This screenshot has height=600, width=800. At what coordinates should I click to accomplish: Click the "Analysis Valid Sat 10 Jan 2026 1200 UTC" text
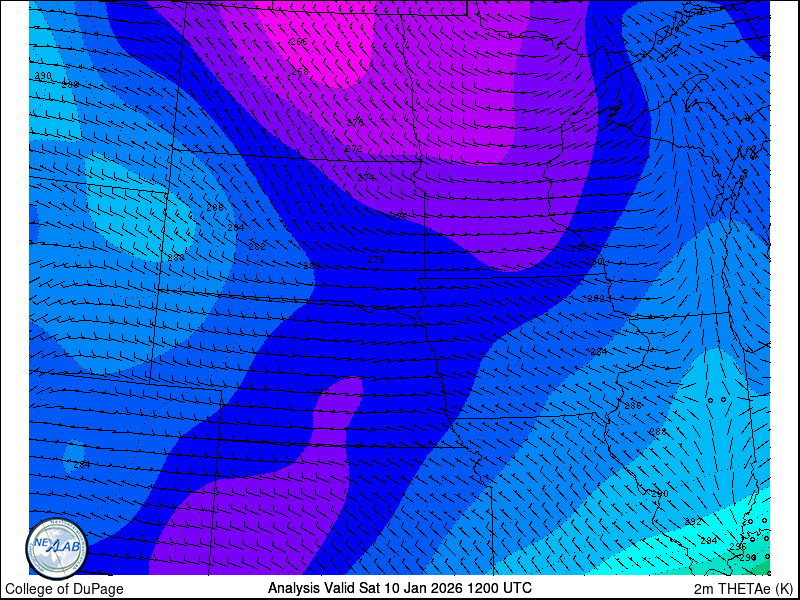[400, 587]
